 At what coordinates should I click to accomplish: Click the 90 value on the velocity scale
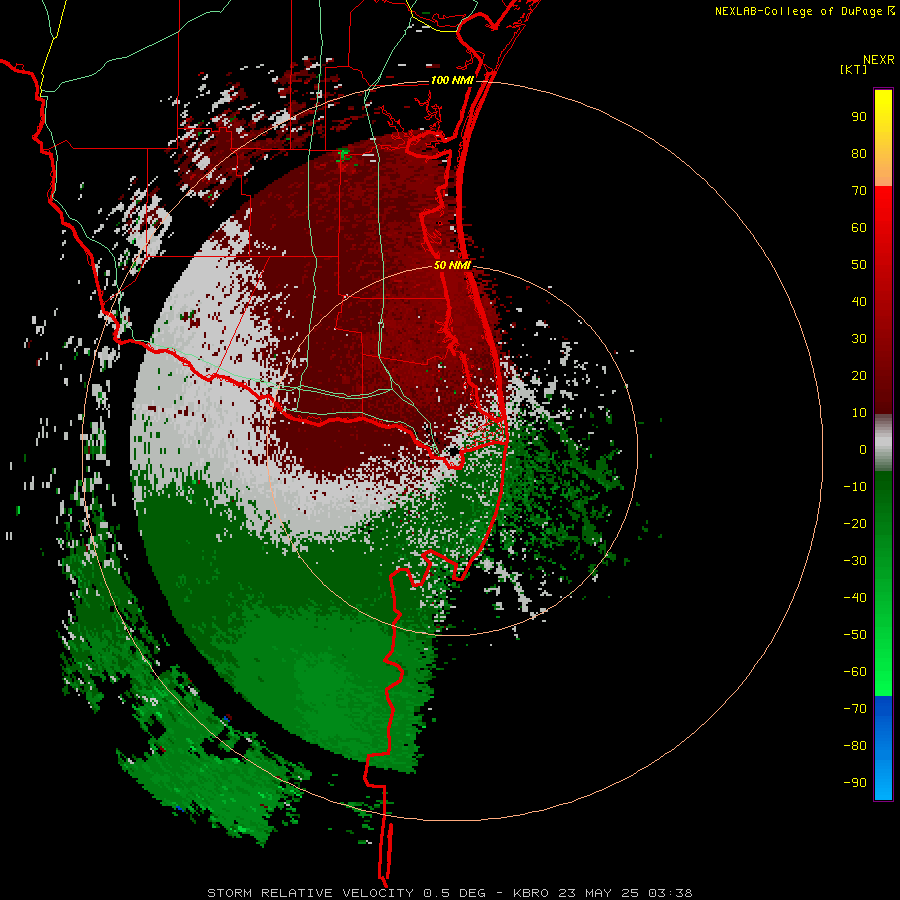click(859, 117)
